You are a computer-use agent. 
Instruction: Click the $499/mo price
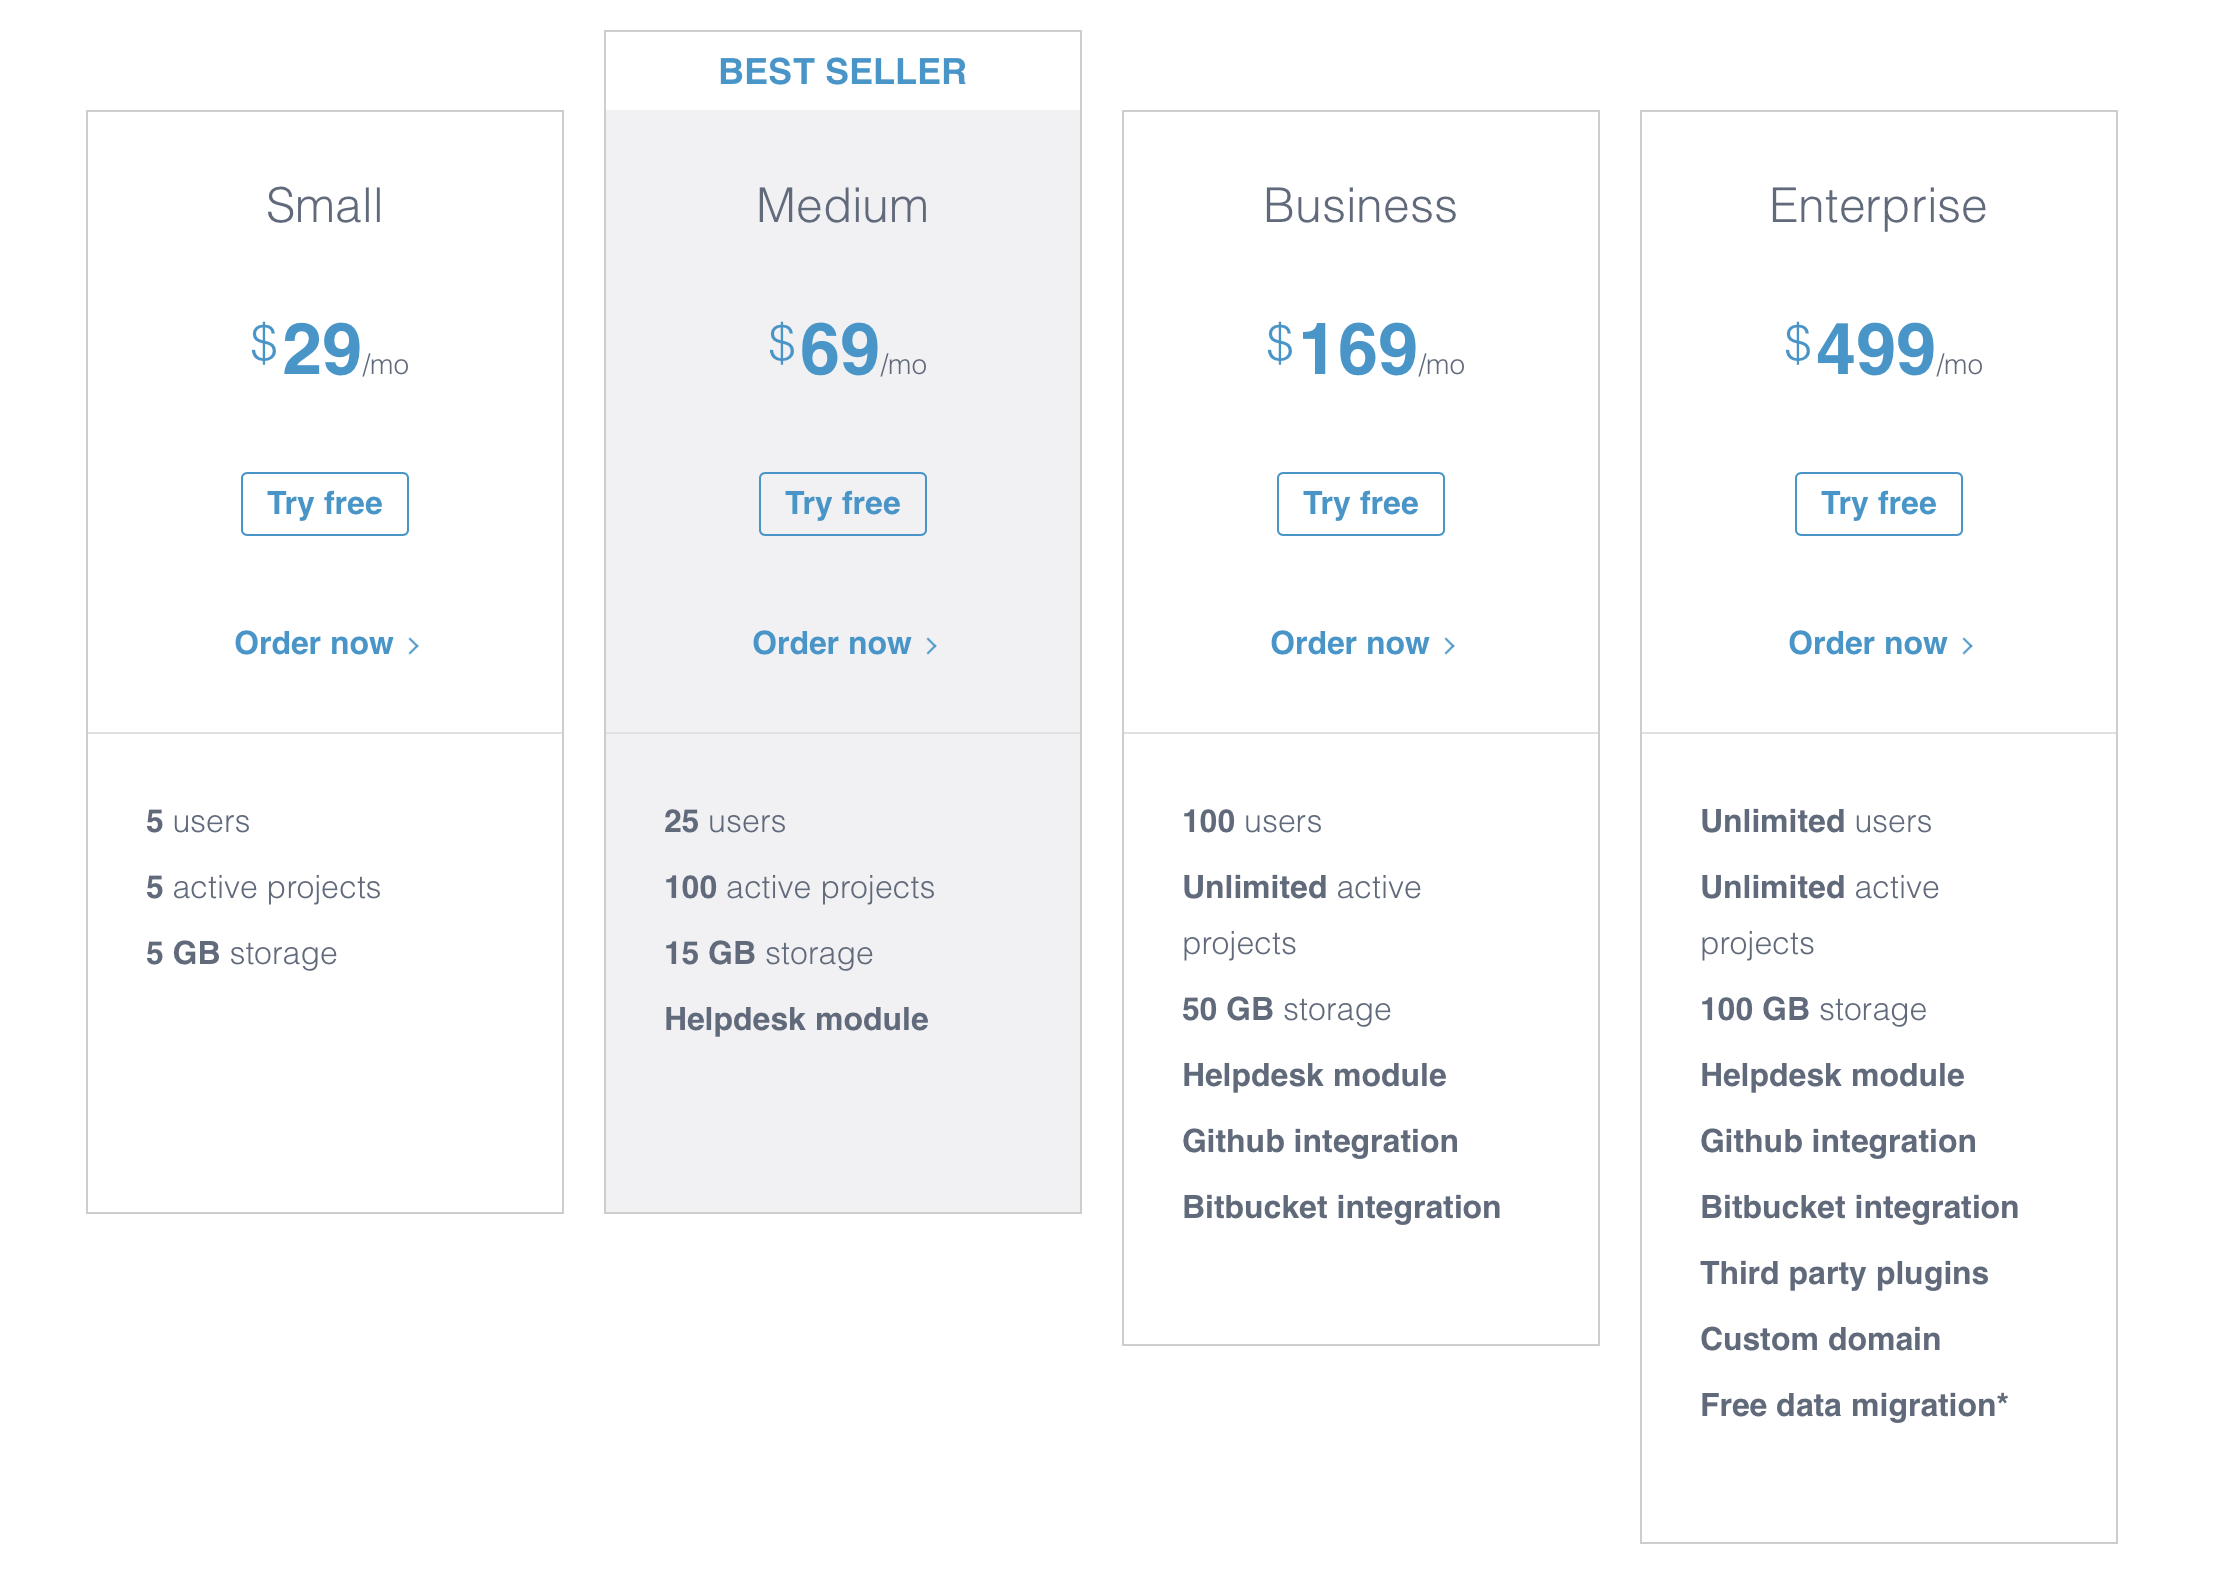coord(1883,349)
